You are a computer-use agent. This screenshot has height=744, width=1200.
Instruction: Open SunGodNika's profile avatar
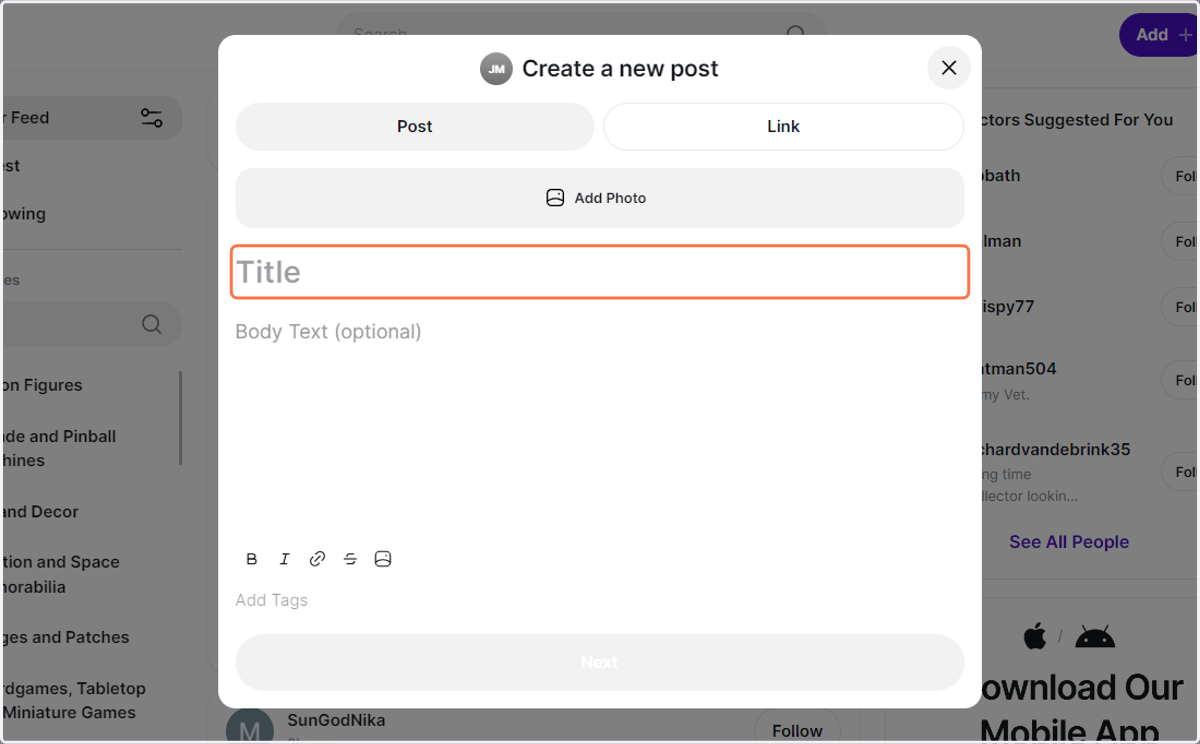[x=250, y=728]
